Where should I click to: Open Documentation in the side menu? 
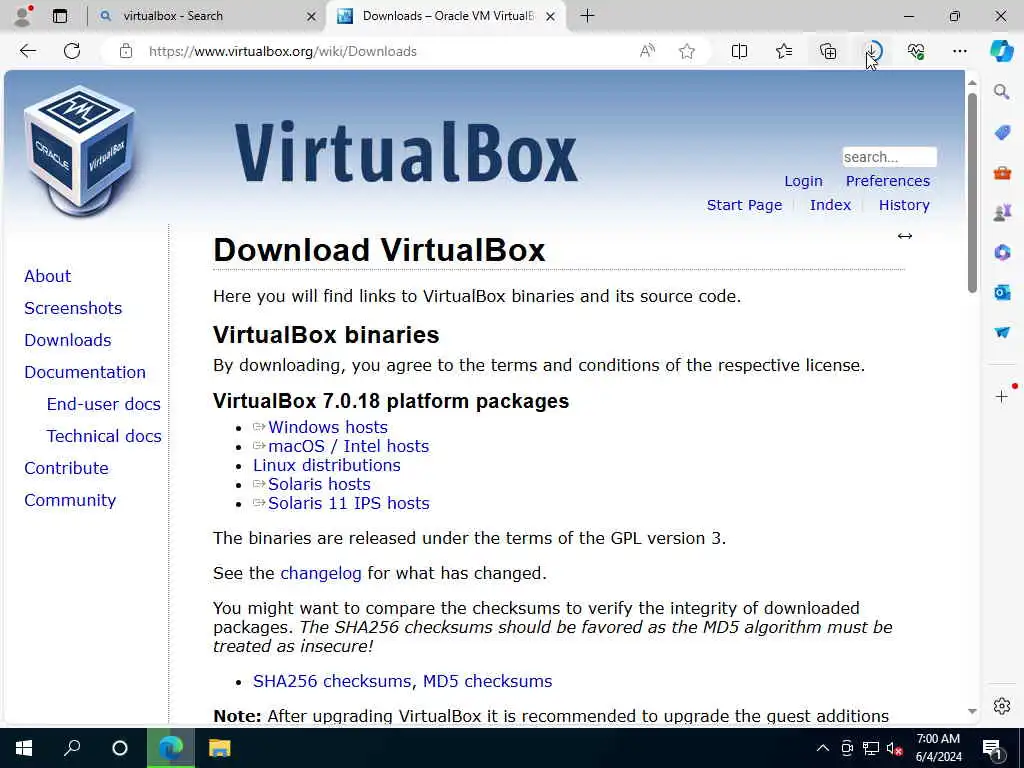pyautogui.click(x=85, y=372)
